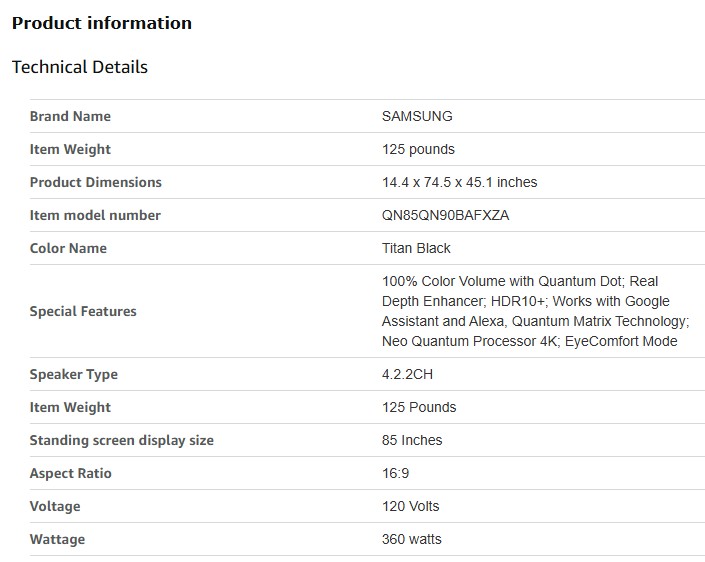705x562 pixels.
Task: Click the Standing screen display size label
Action: coord(121,440)
